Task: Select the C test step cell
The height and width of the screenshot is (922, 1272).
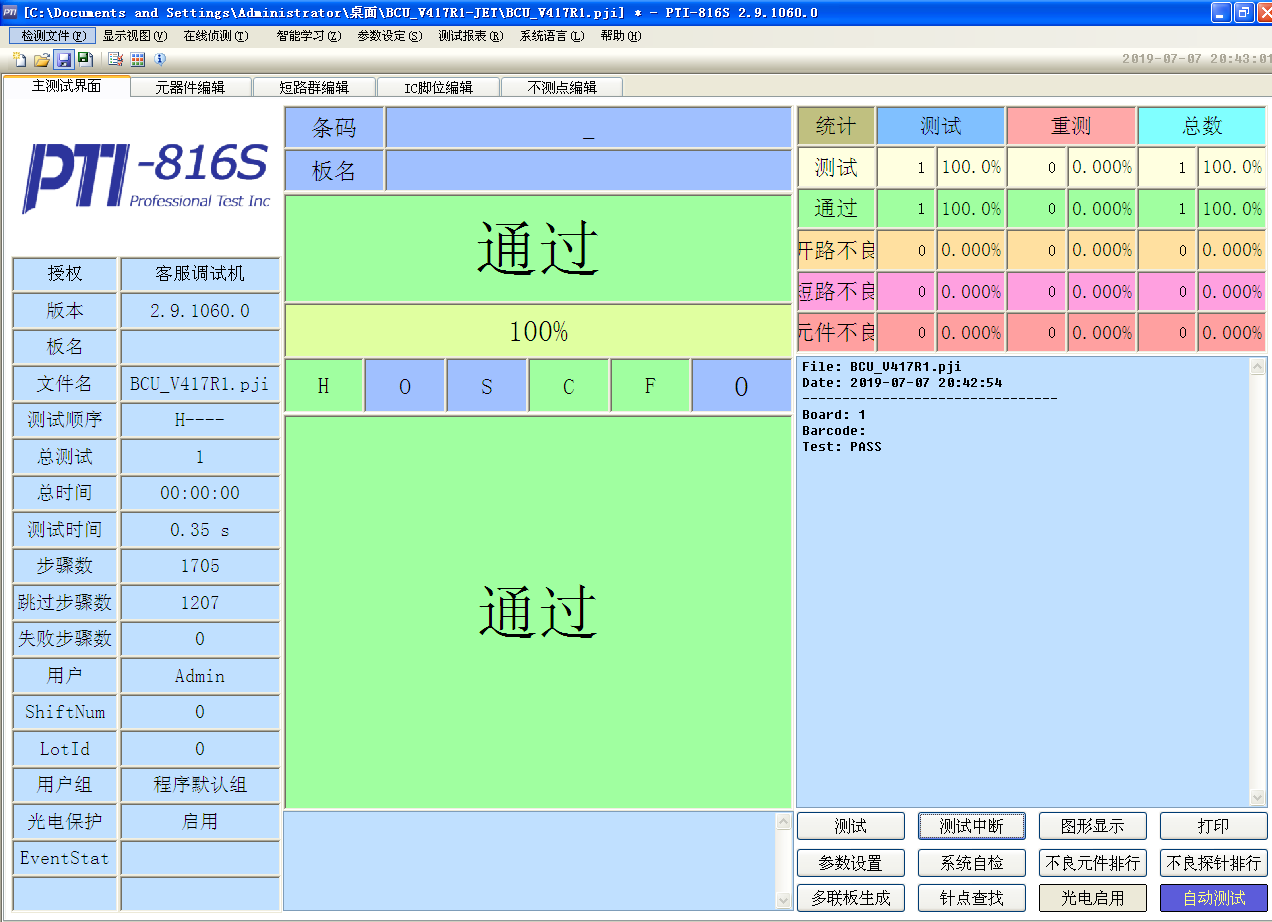Action: click(x=569, y=386)
